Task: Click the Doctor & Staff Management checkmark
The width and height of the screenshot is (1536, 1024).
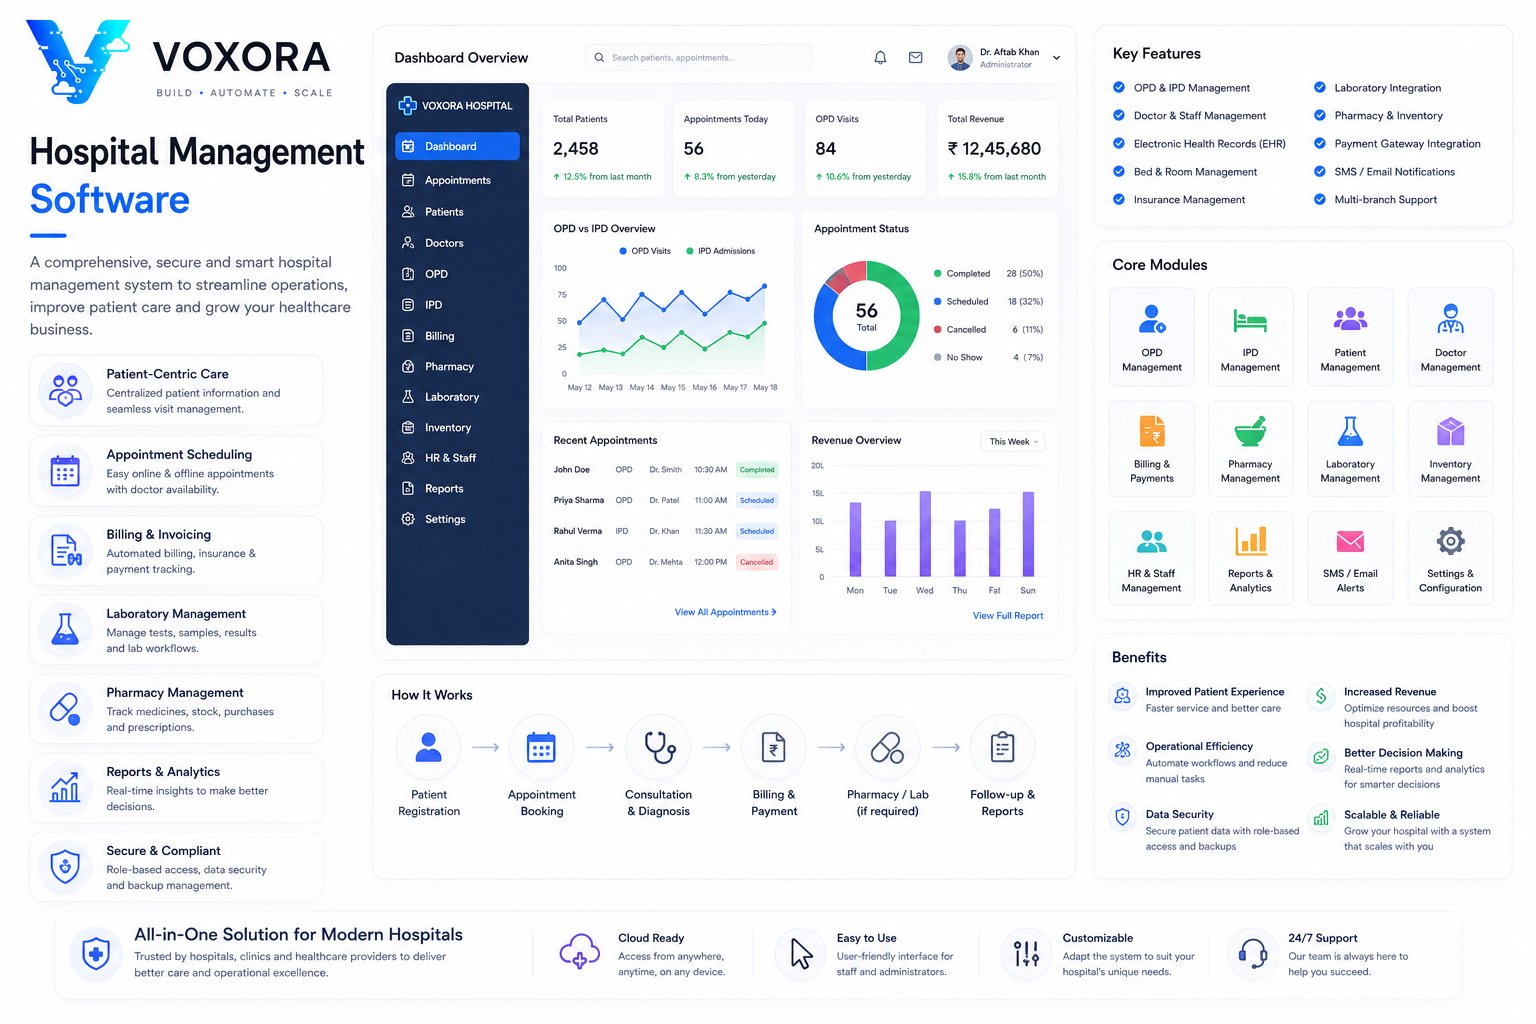Action: coord(1119,115)
